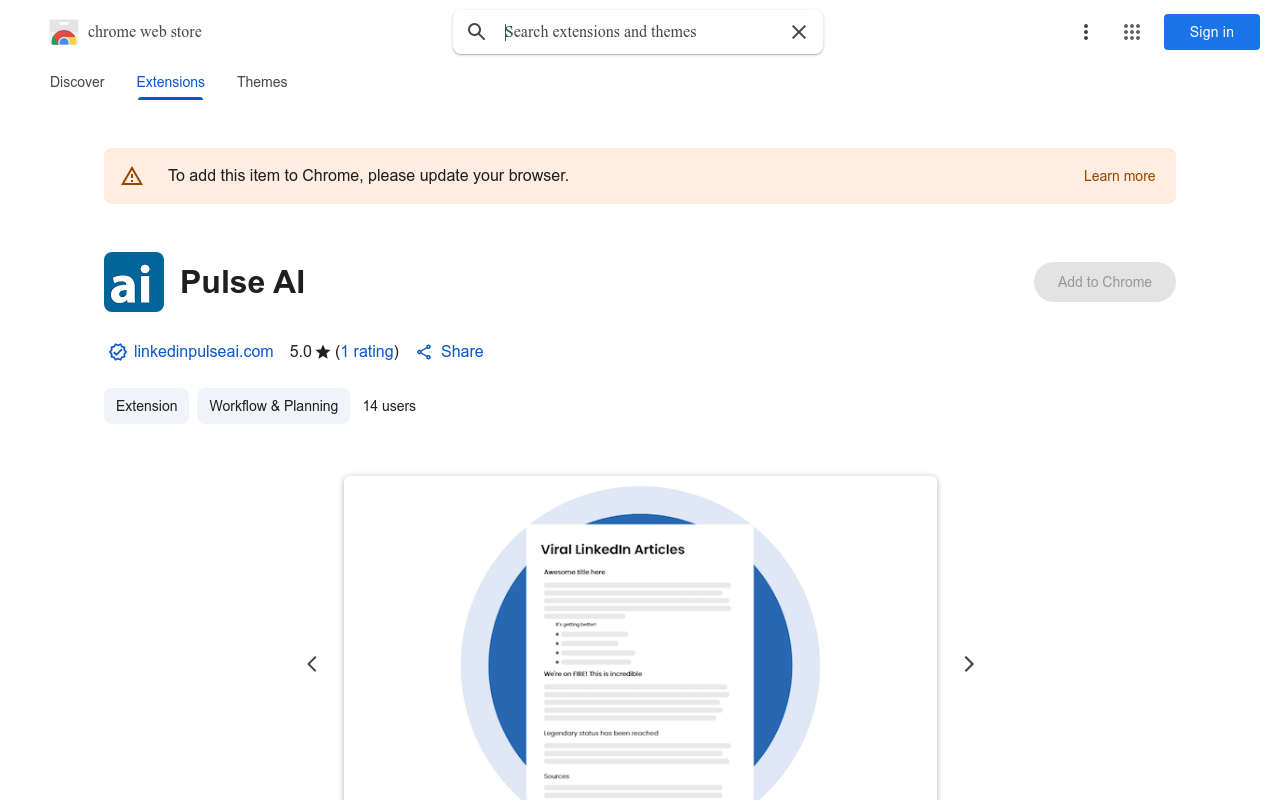Select the Extensions tab
Image resolution: width=1280 pixels, height=800 pixels.
tap(171, 82)
